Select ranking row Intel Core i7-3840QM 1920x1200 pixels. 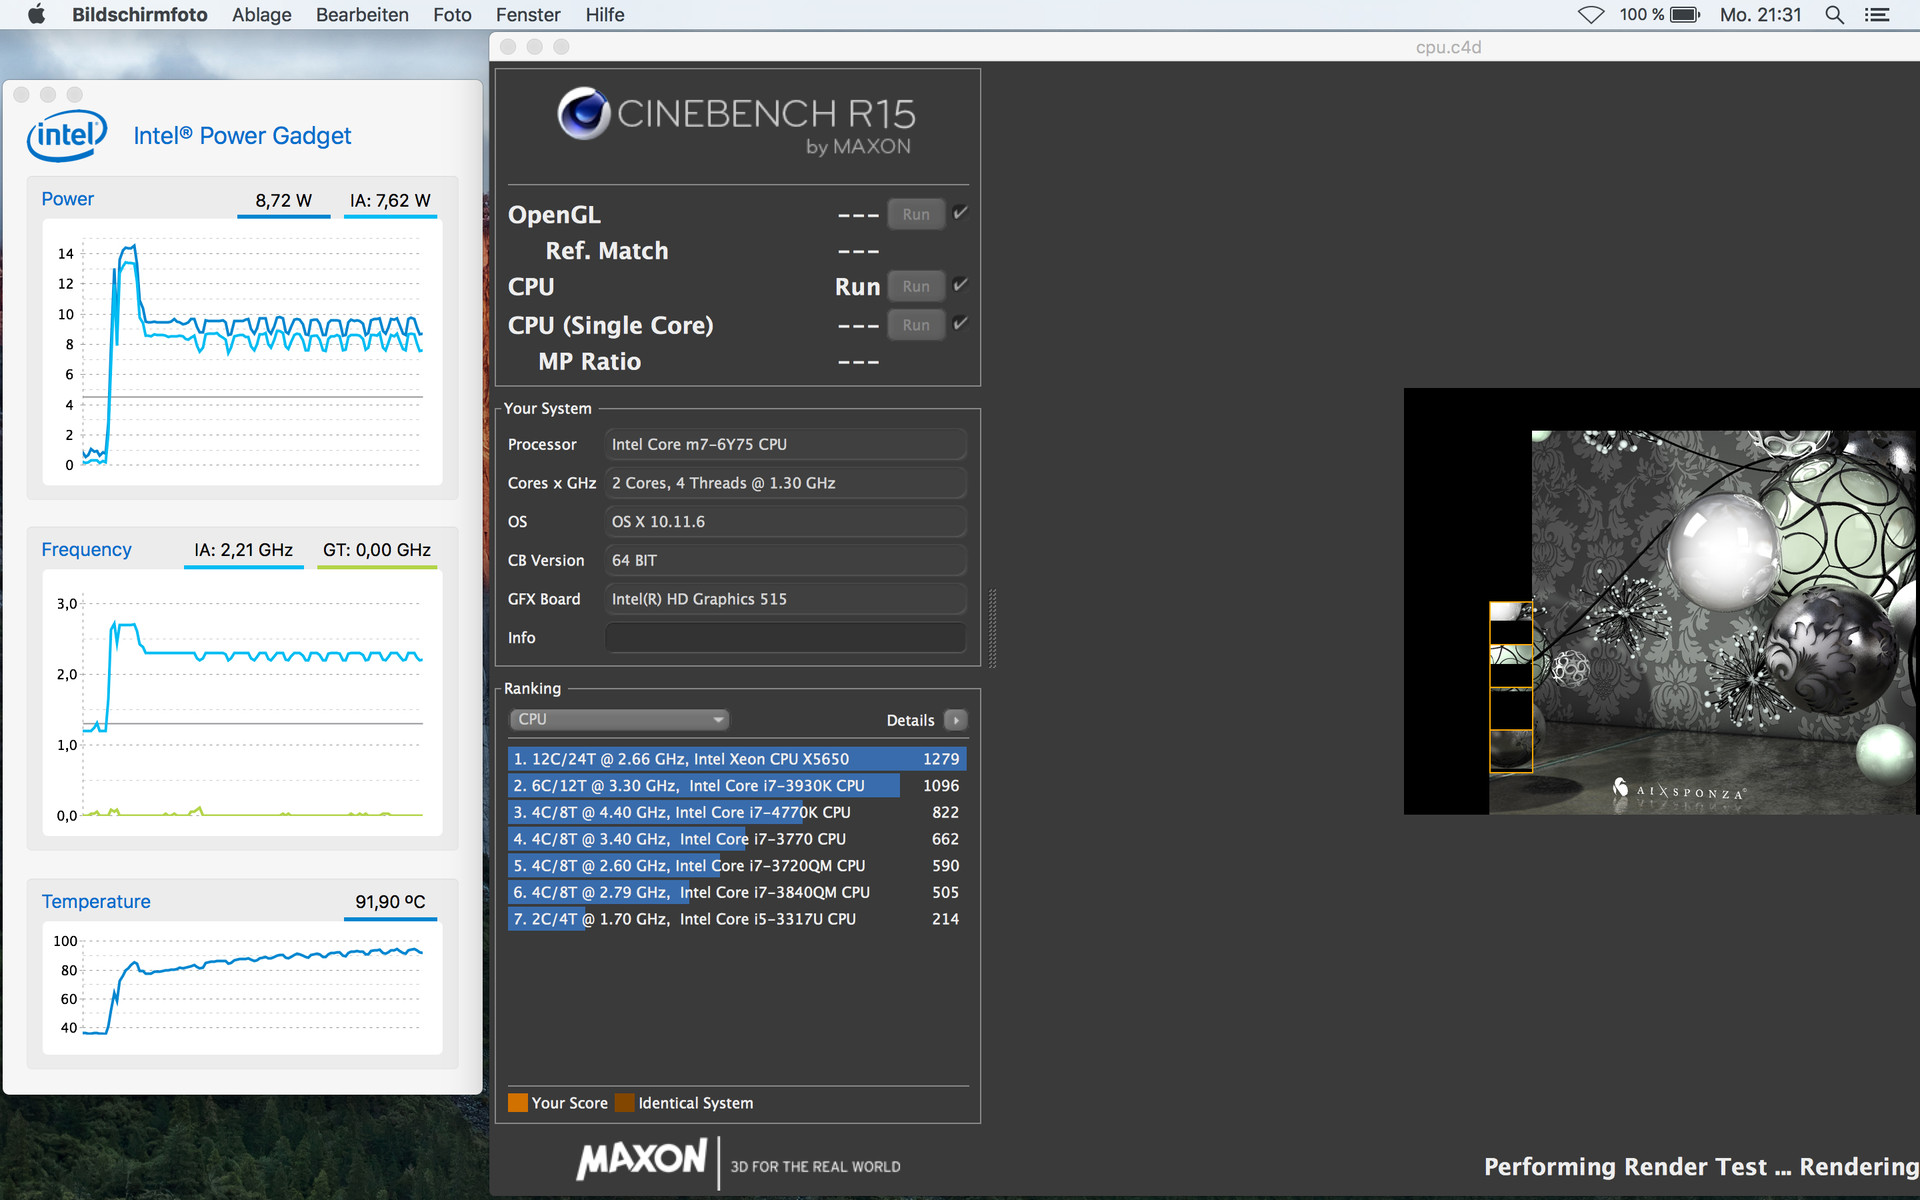tap(737, 892)
